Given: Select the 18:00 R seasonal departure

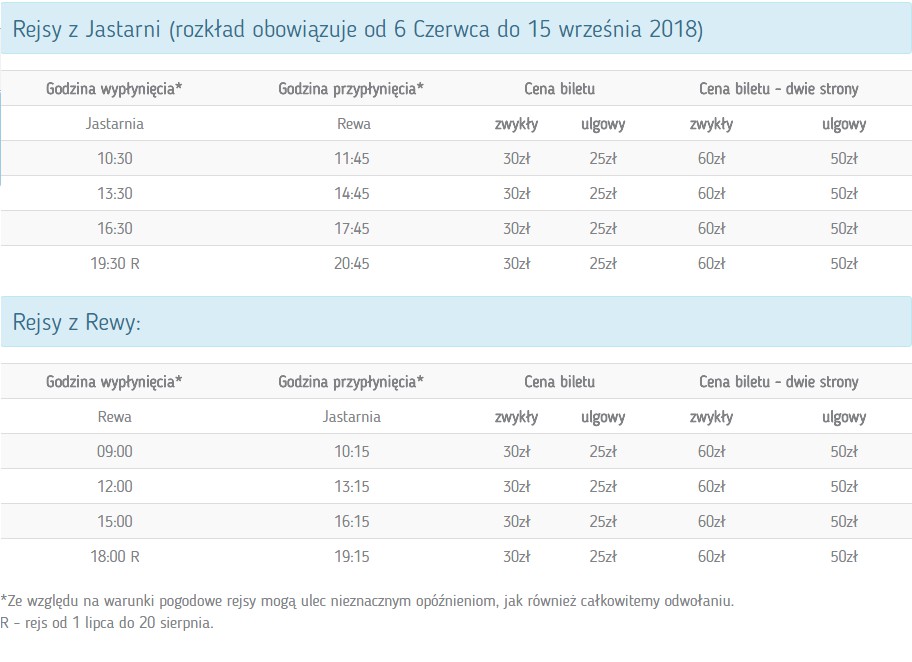Looking at the screenshot, I should [x=114, y=557].
